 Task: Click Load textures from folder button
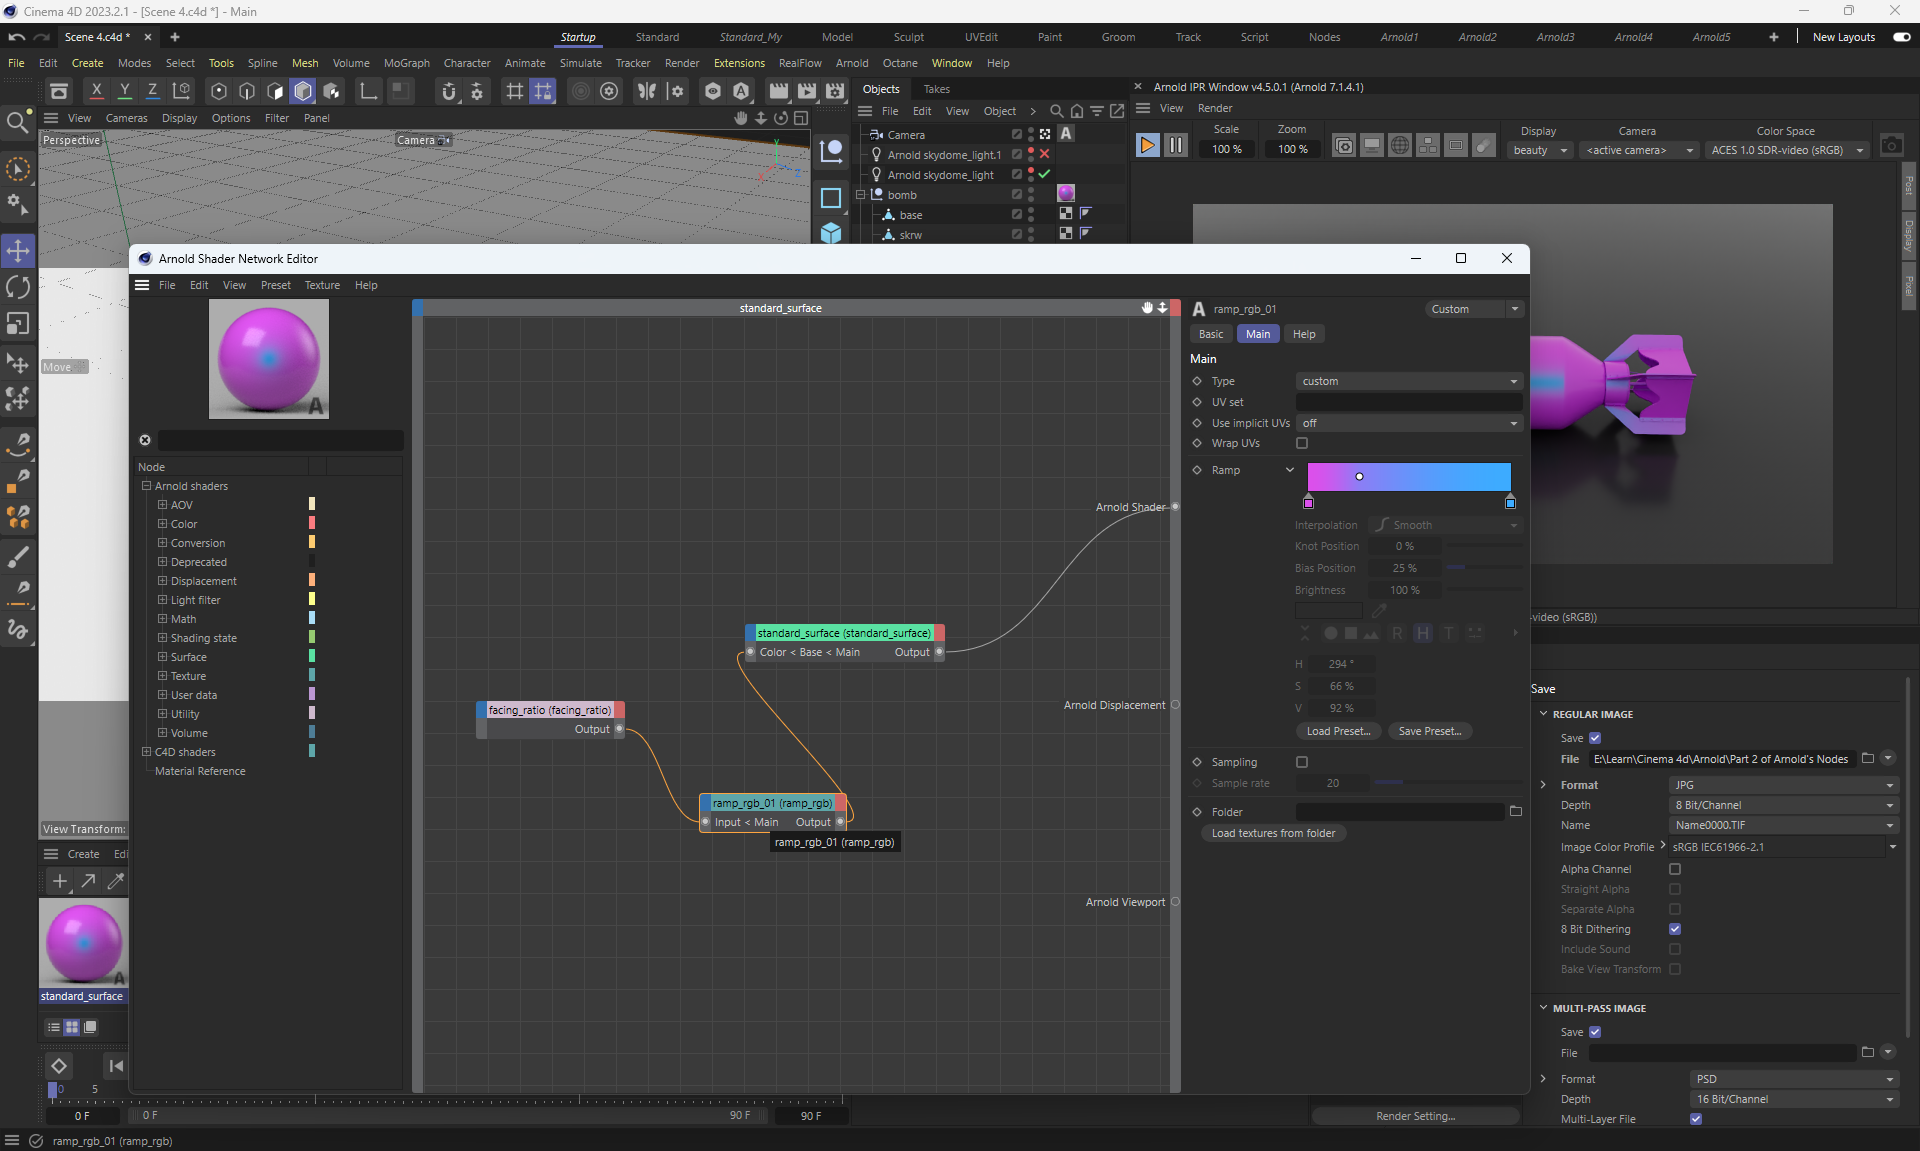tap(1272, 833)
